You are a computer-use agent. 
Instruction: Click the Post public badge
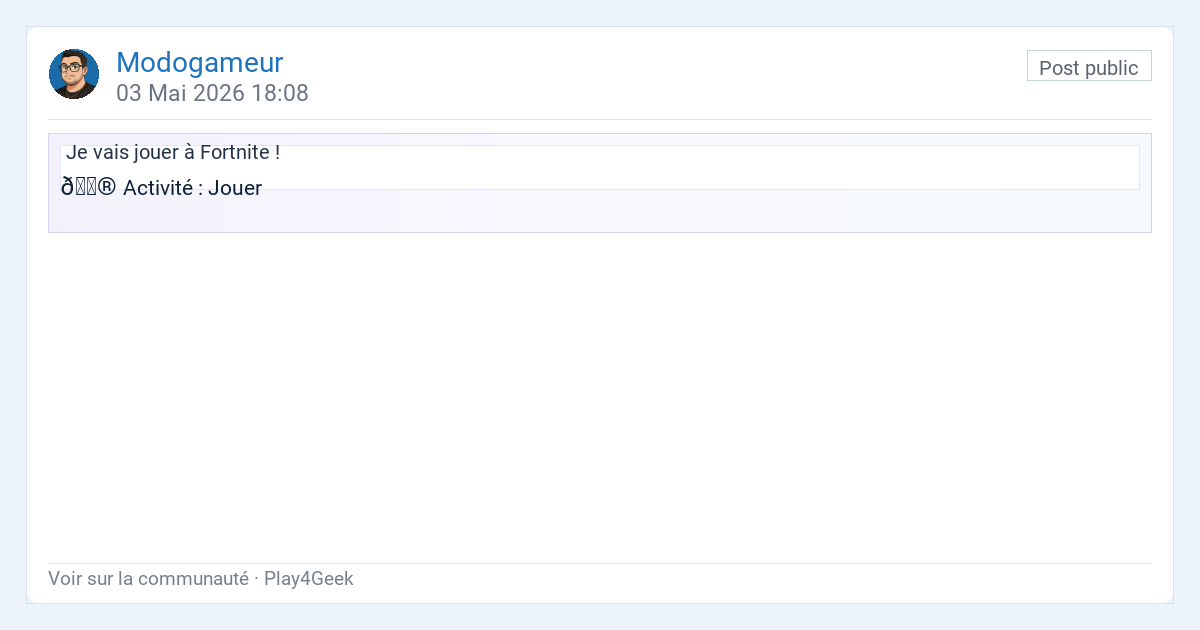point(1089,66)
